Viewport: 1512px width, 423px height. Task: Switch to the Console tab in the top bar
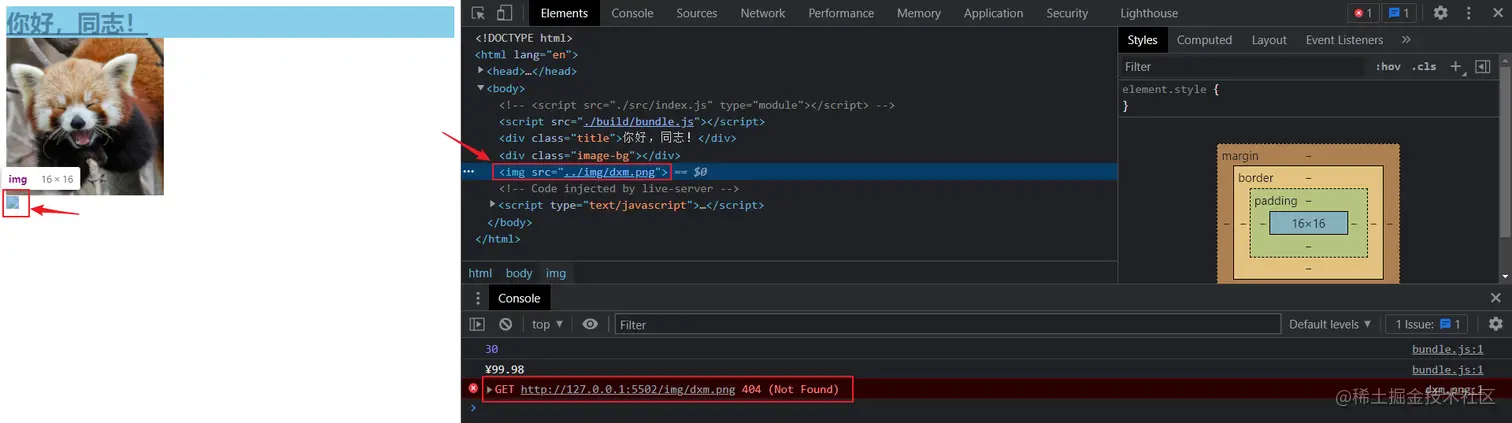632,13
